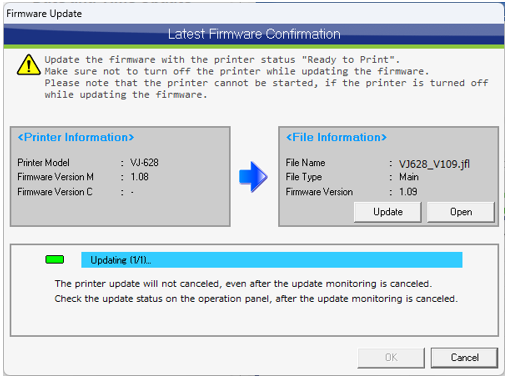The height and width of the screenshot is (379, 506).
Task: Click the Firmware Version C label
Action: [x=55, y=192]
